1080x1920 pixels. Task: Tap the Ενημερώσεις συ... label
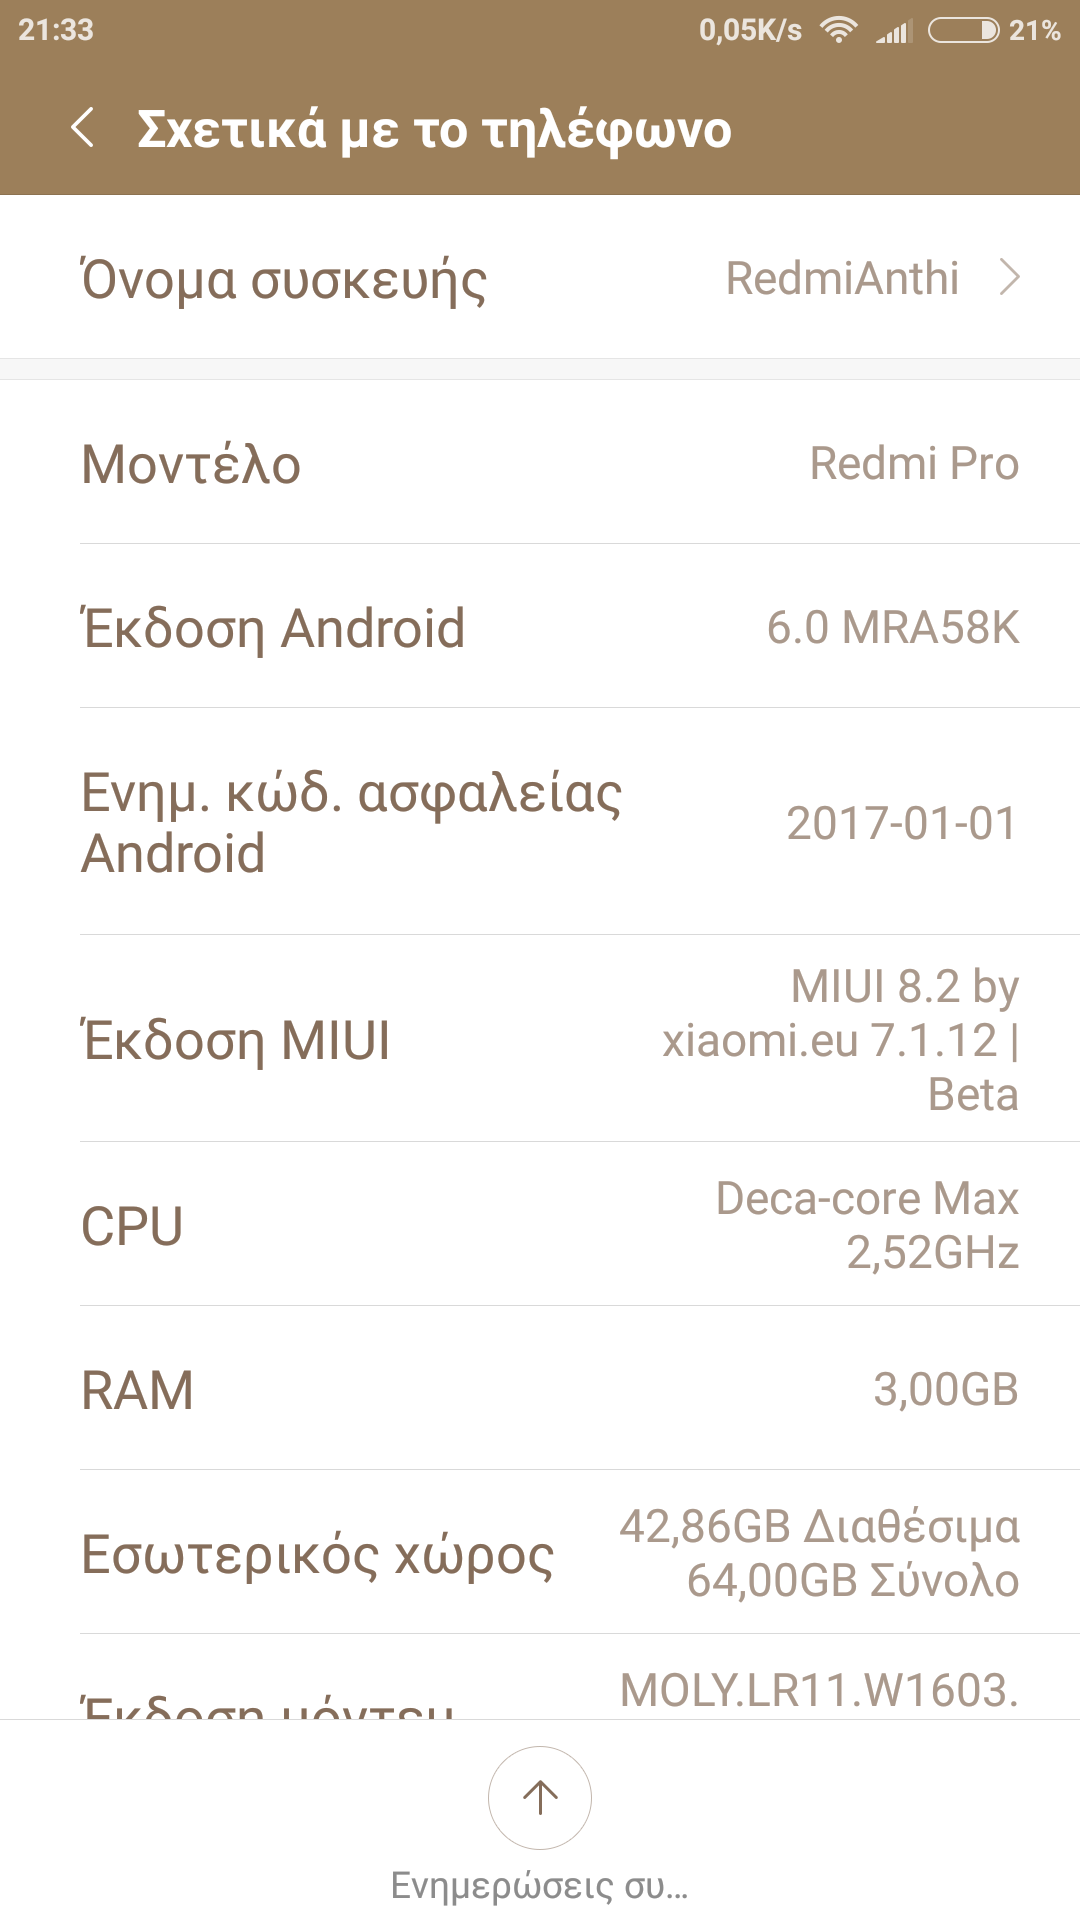click(540, 1885)
